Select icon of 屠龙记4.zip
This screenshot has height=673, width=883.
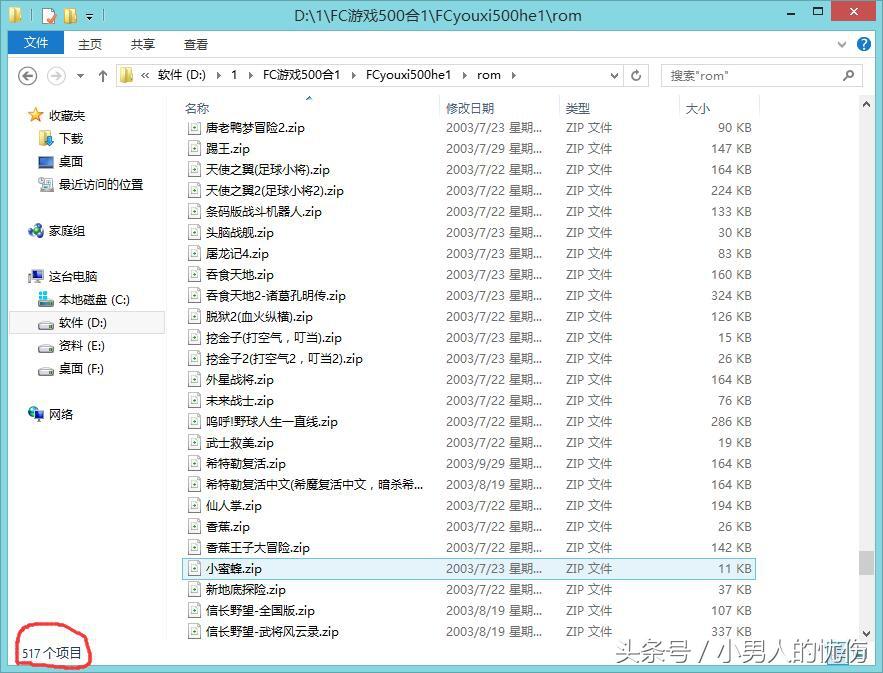pyautogui.click(x=194, y=253)
